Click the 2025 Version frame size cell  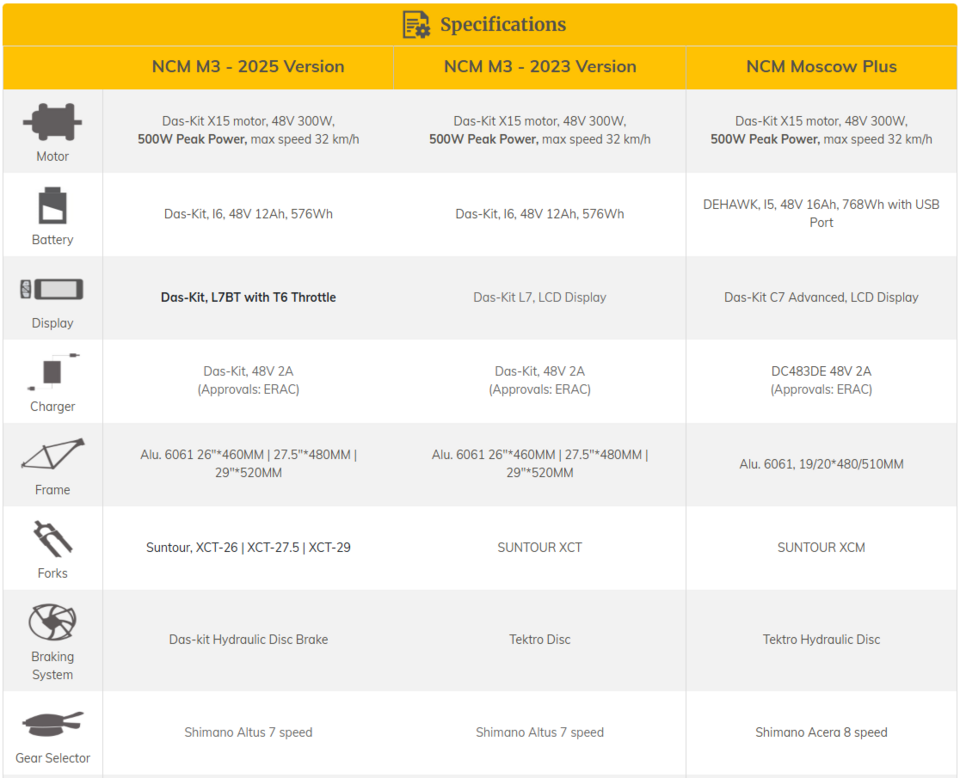(x=248, y=463)
